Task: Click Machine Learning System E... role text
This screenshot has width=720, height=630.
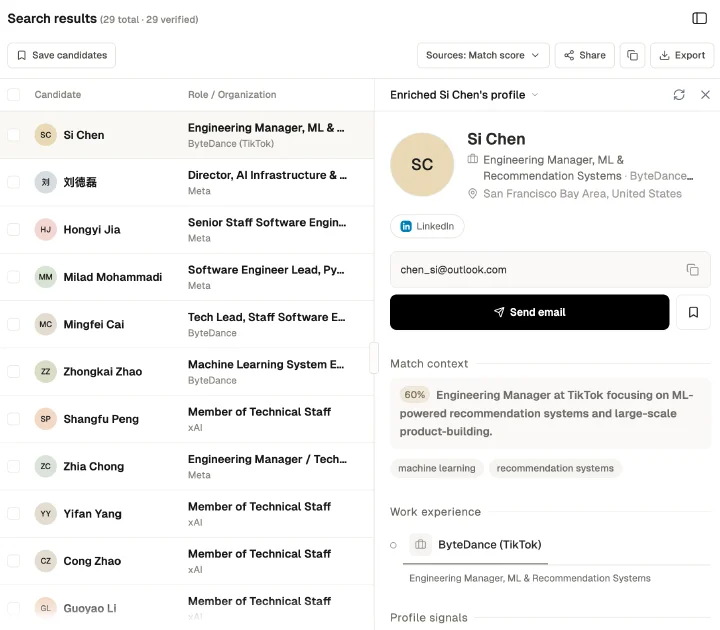Action: click(266, 364)
